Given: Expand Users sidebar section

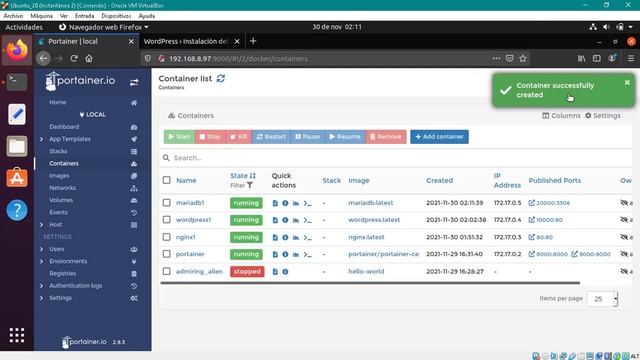Looking at the screenshot, I should click(42, 249).
